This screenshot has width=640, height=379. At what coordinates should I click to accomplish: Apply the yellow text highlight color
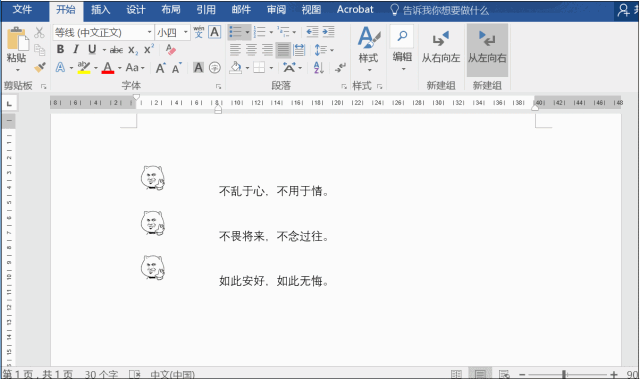click(84, 67)
